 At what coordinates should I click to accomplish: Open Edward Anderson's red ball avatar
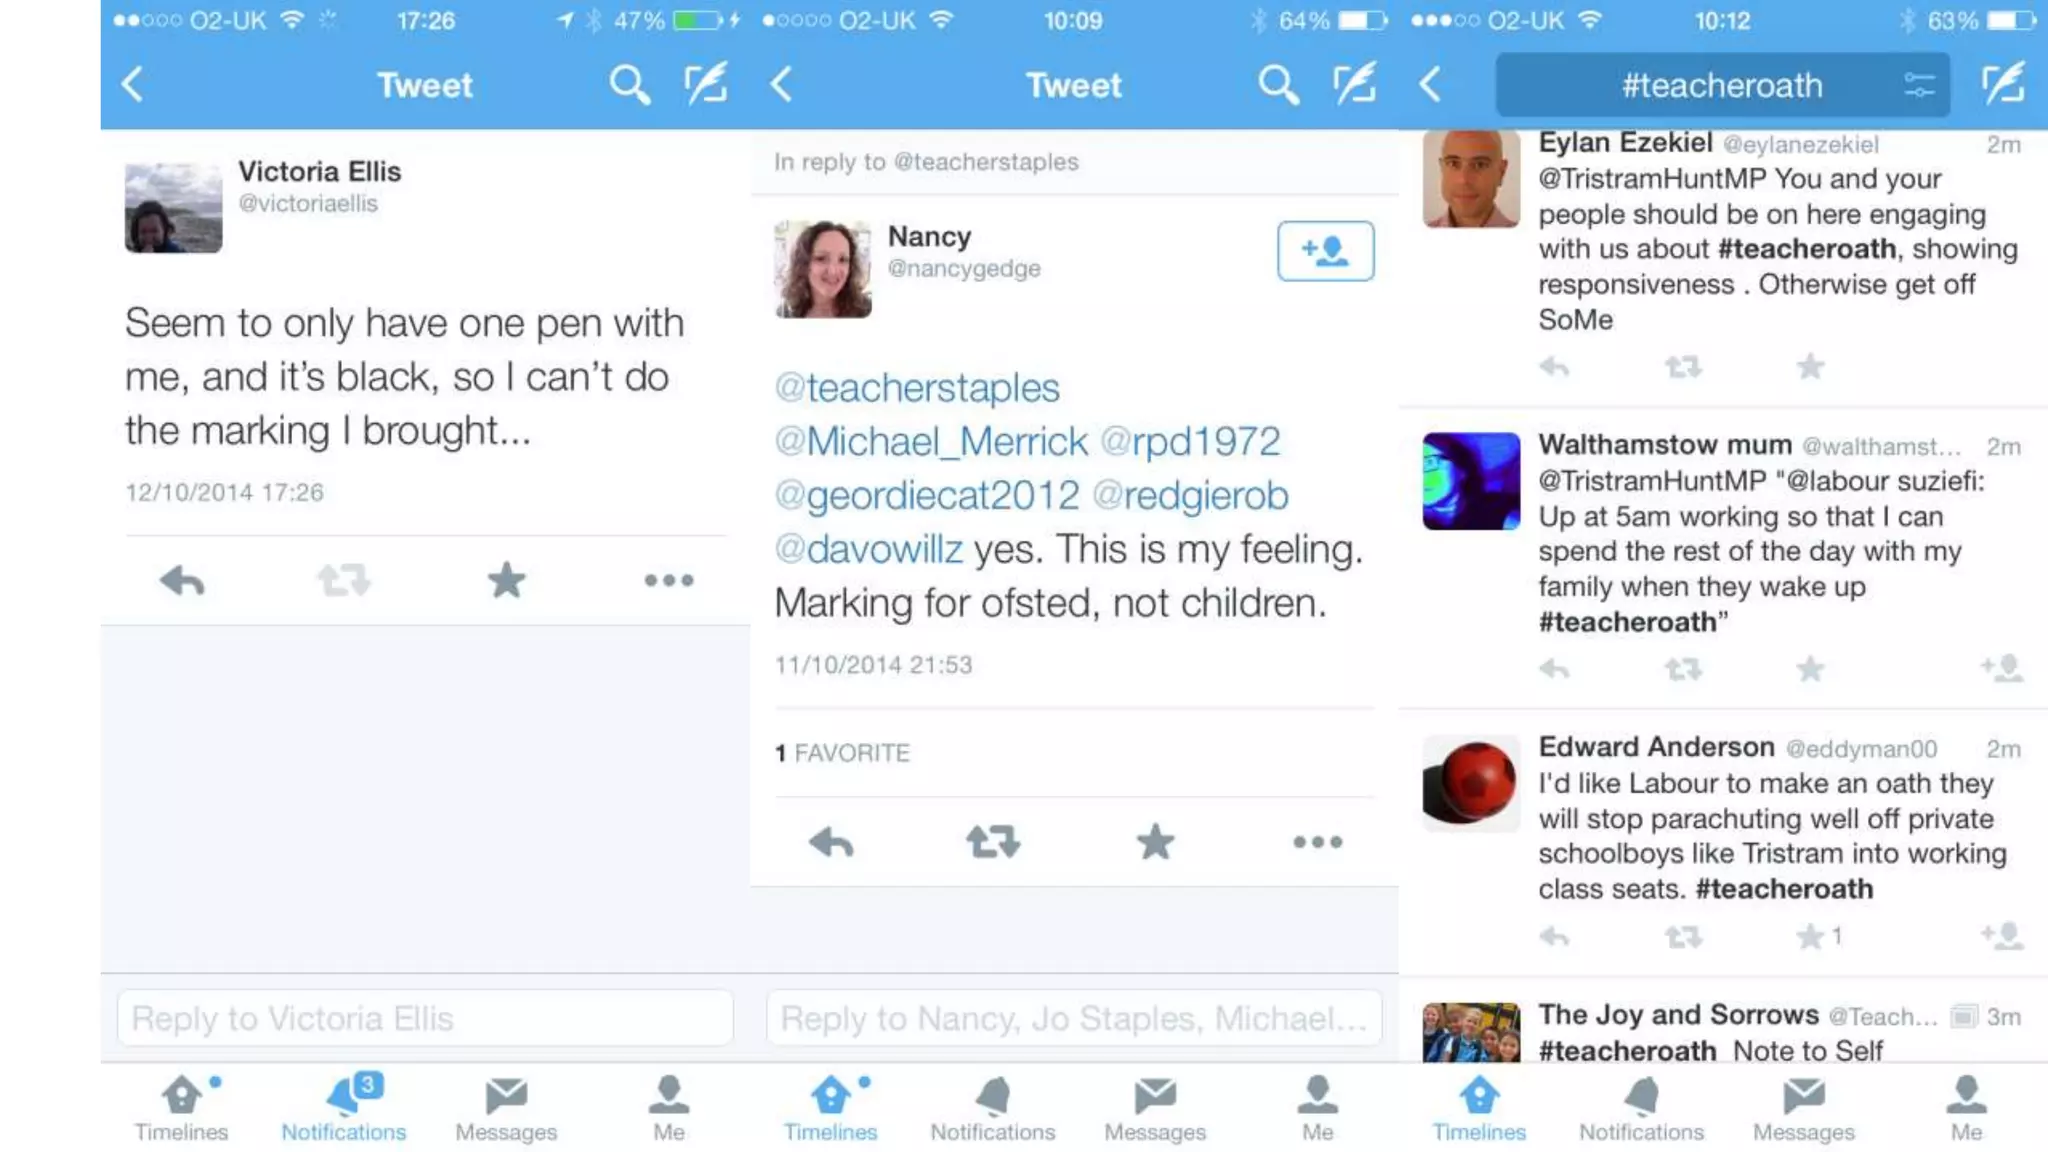(1471, 783)
